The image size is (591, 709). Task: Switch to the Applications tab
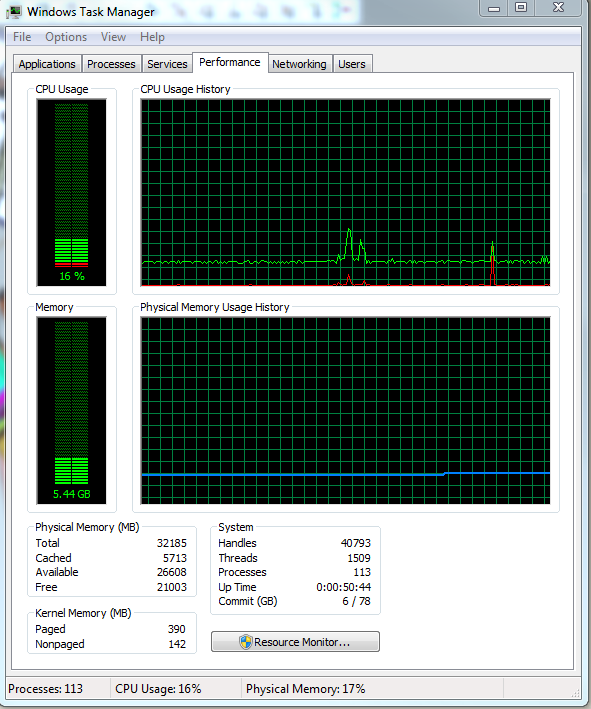tap(47, 64)
